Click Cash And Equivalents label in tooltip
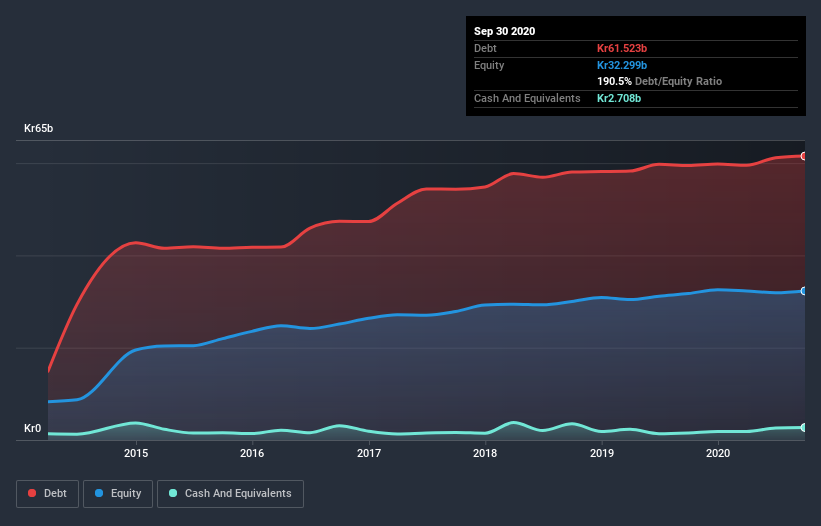This screenshot has height=526, width=821. click(x=527, y=98)
